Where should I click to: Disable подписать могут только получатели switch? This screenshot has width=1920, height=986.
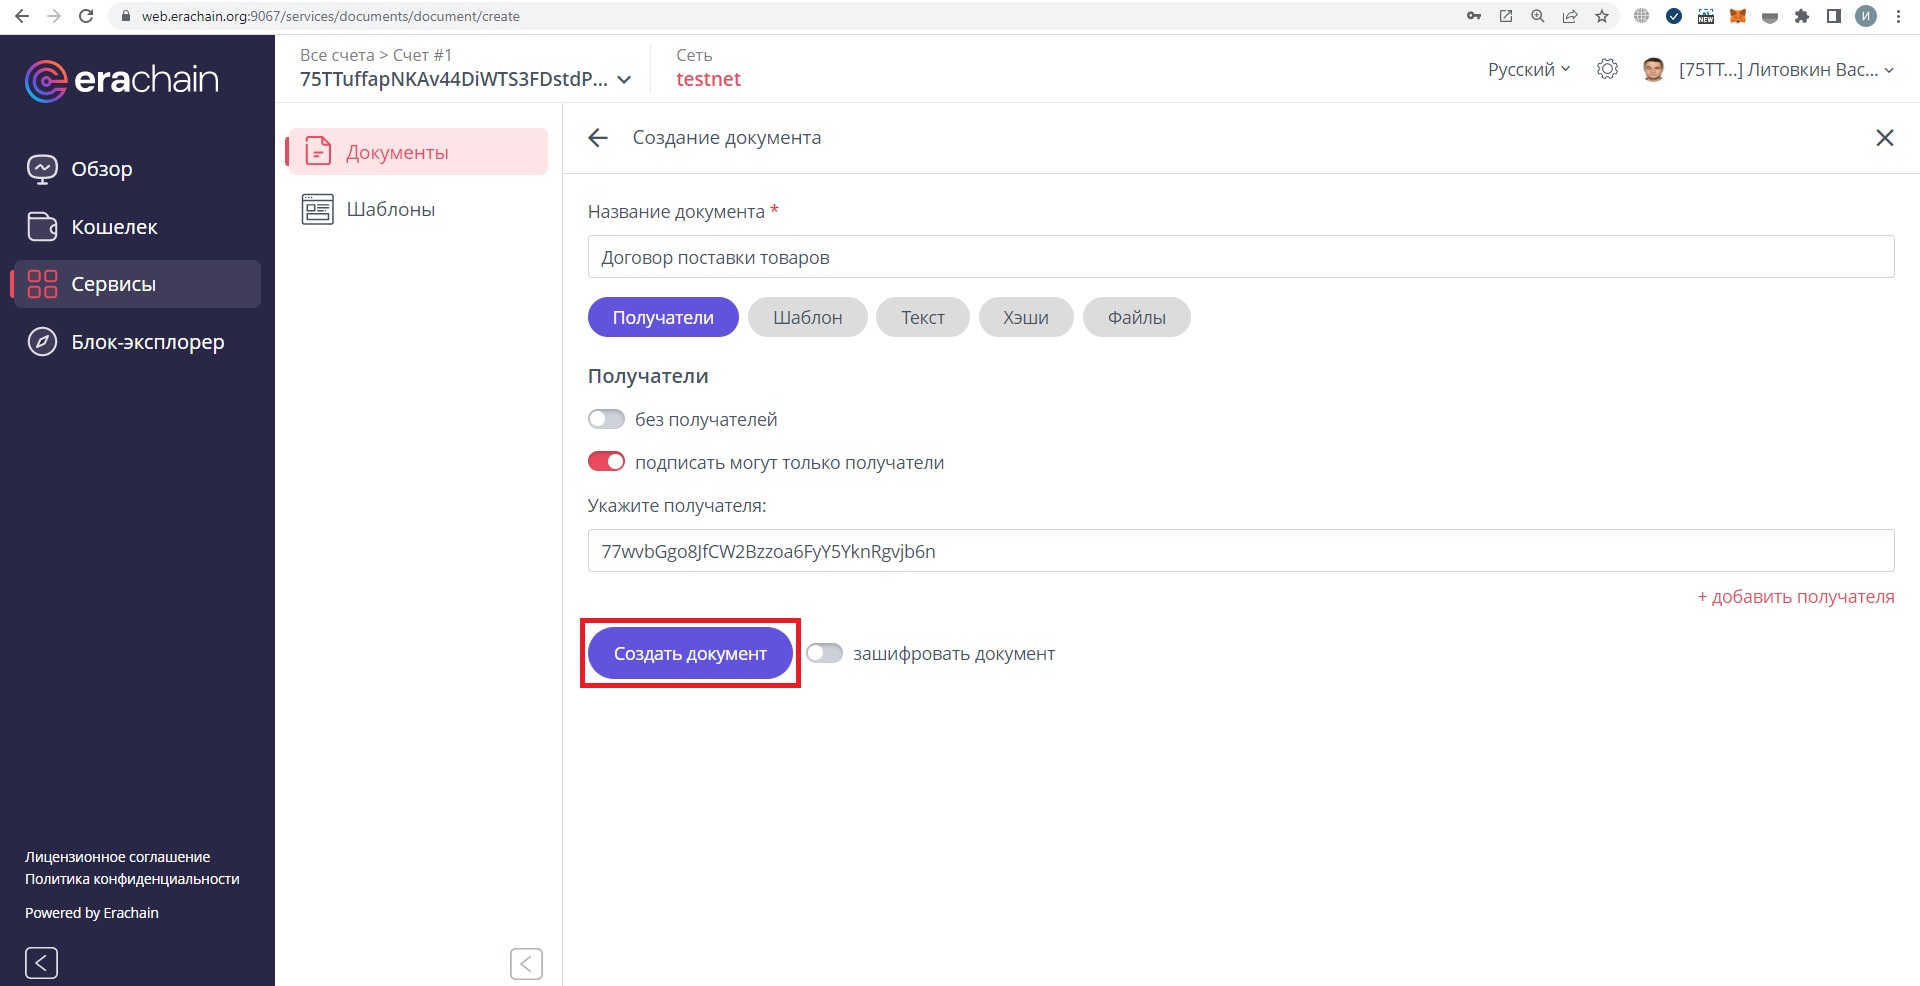(606, 462)
